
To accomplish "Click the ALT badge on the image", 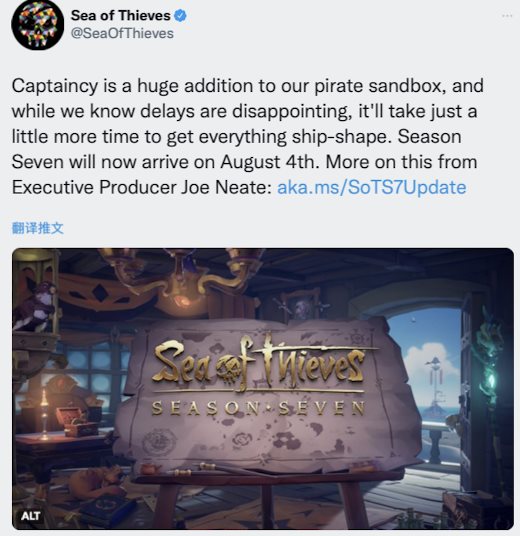I will click(x=31, y=515).
